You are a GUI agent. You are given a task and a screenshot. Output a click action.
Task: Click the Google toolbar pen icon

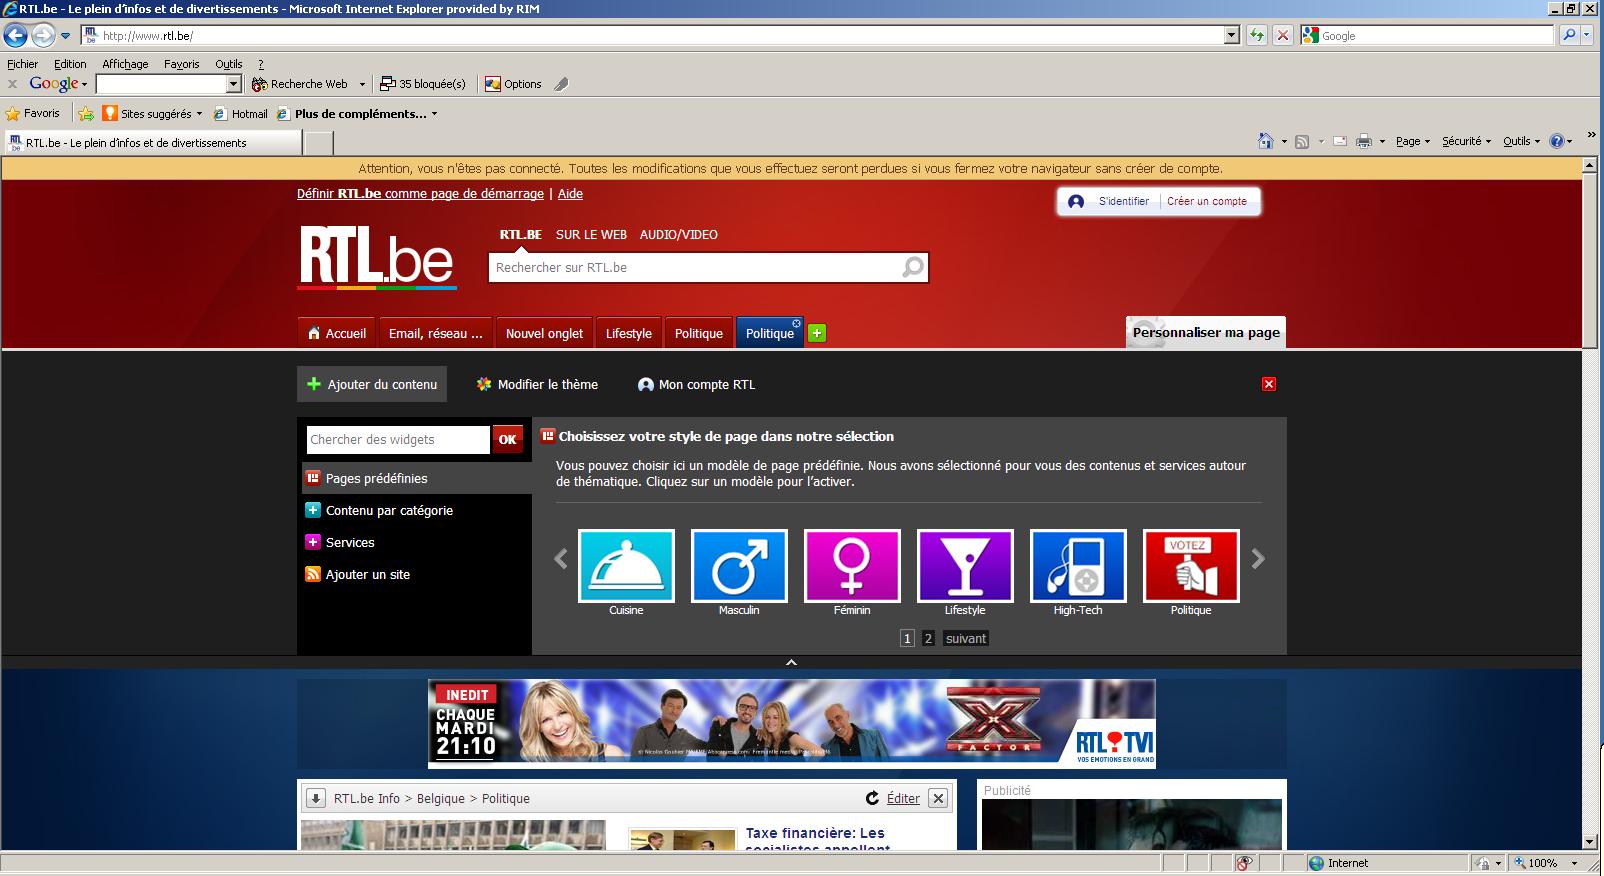(x=562, y=84)
